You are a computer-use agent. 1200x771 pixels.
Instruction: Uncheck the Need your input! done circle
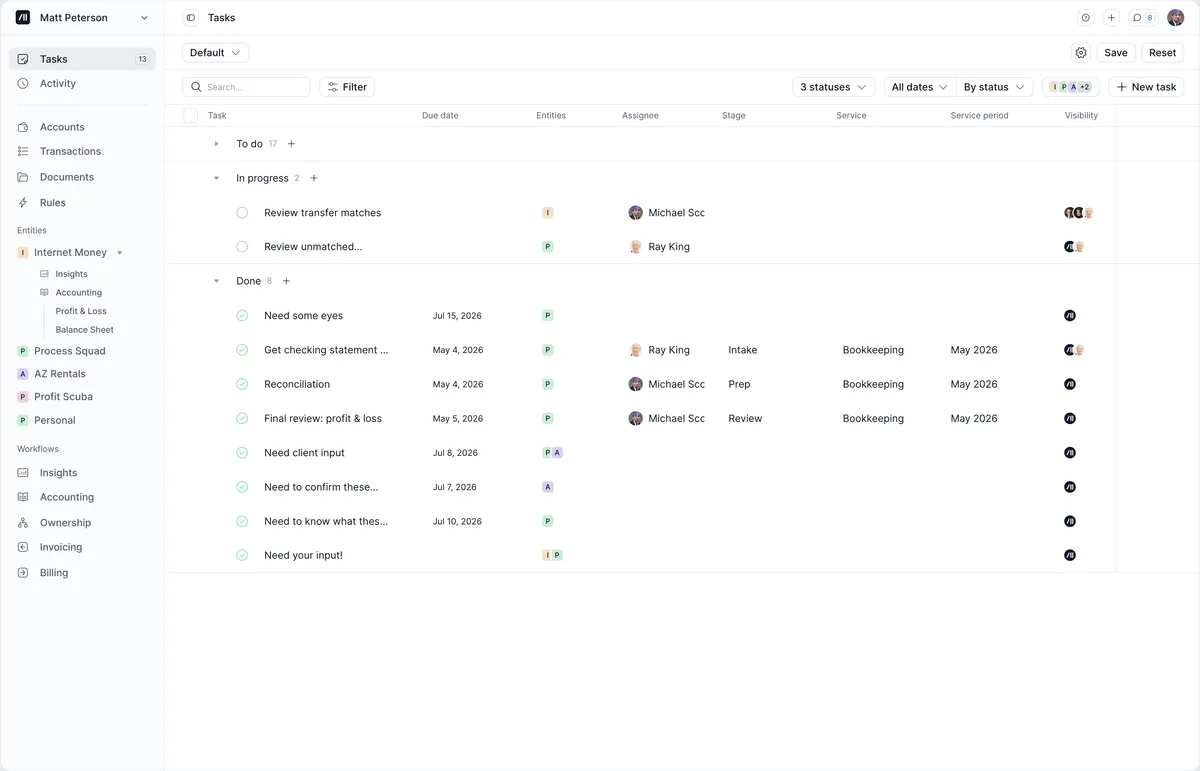point(242,555)
